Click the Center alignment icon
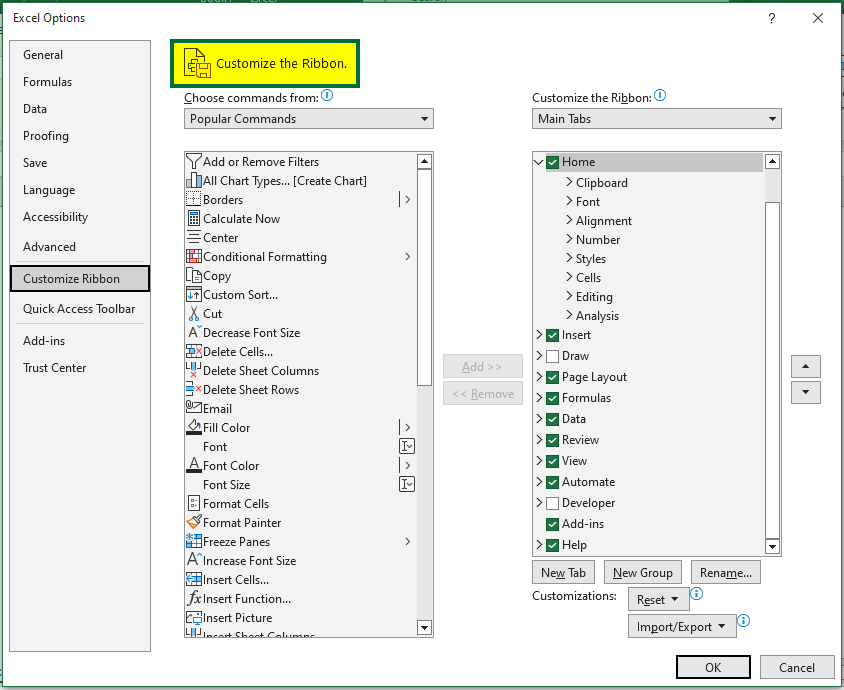The image size is (844, 690). pyautogui.click(x=193, y=237)
